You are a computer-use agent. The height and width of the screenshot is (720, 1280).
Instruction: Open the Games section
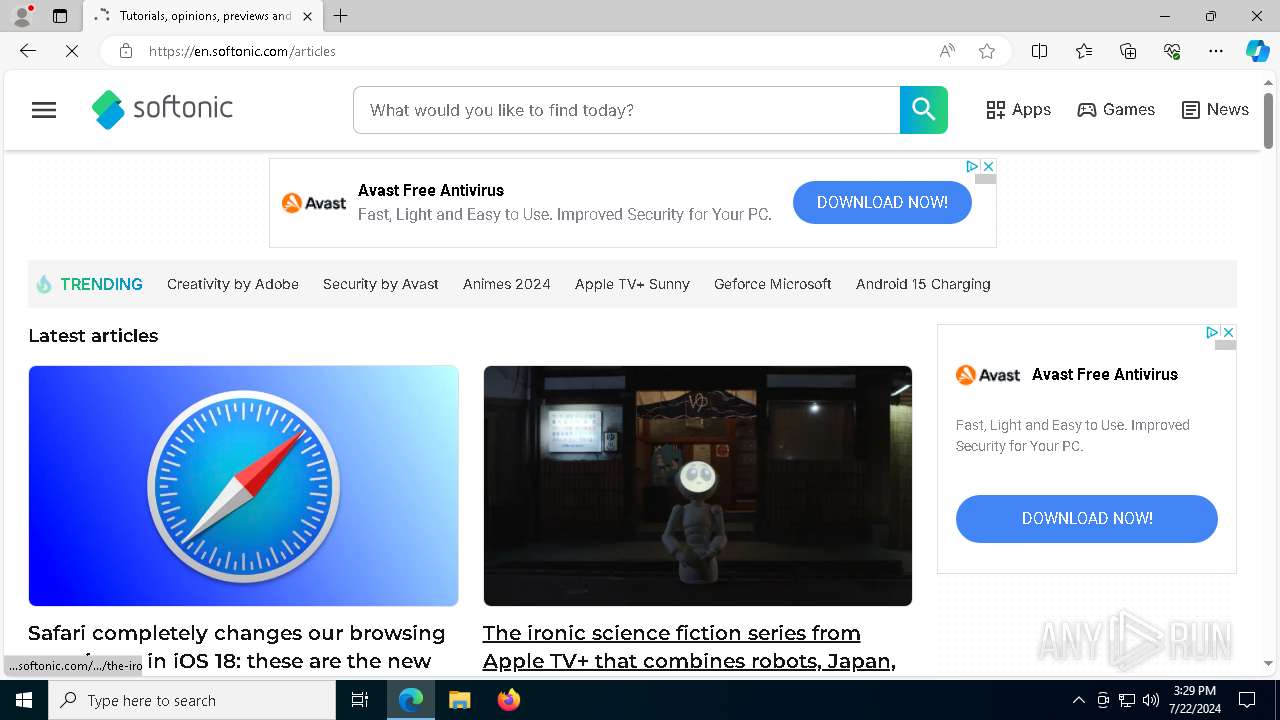click(x=1116, y=110)
